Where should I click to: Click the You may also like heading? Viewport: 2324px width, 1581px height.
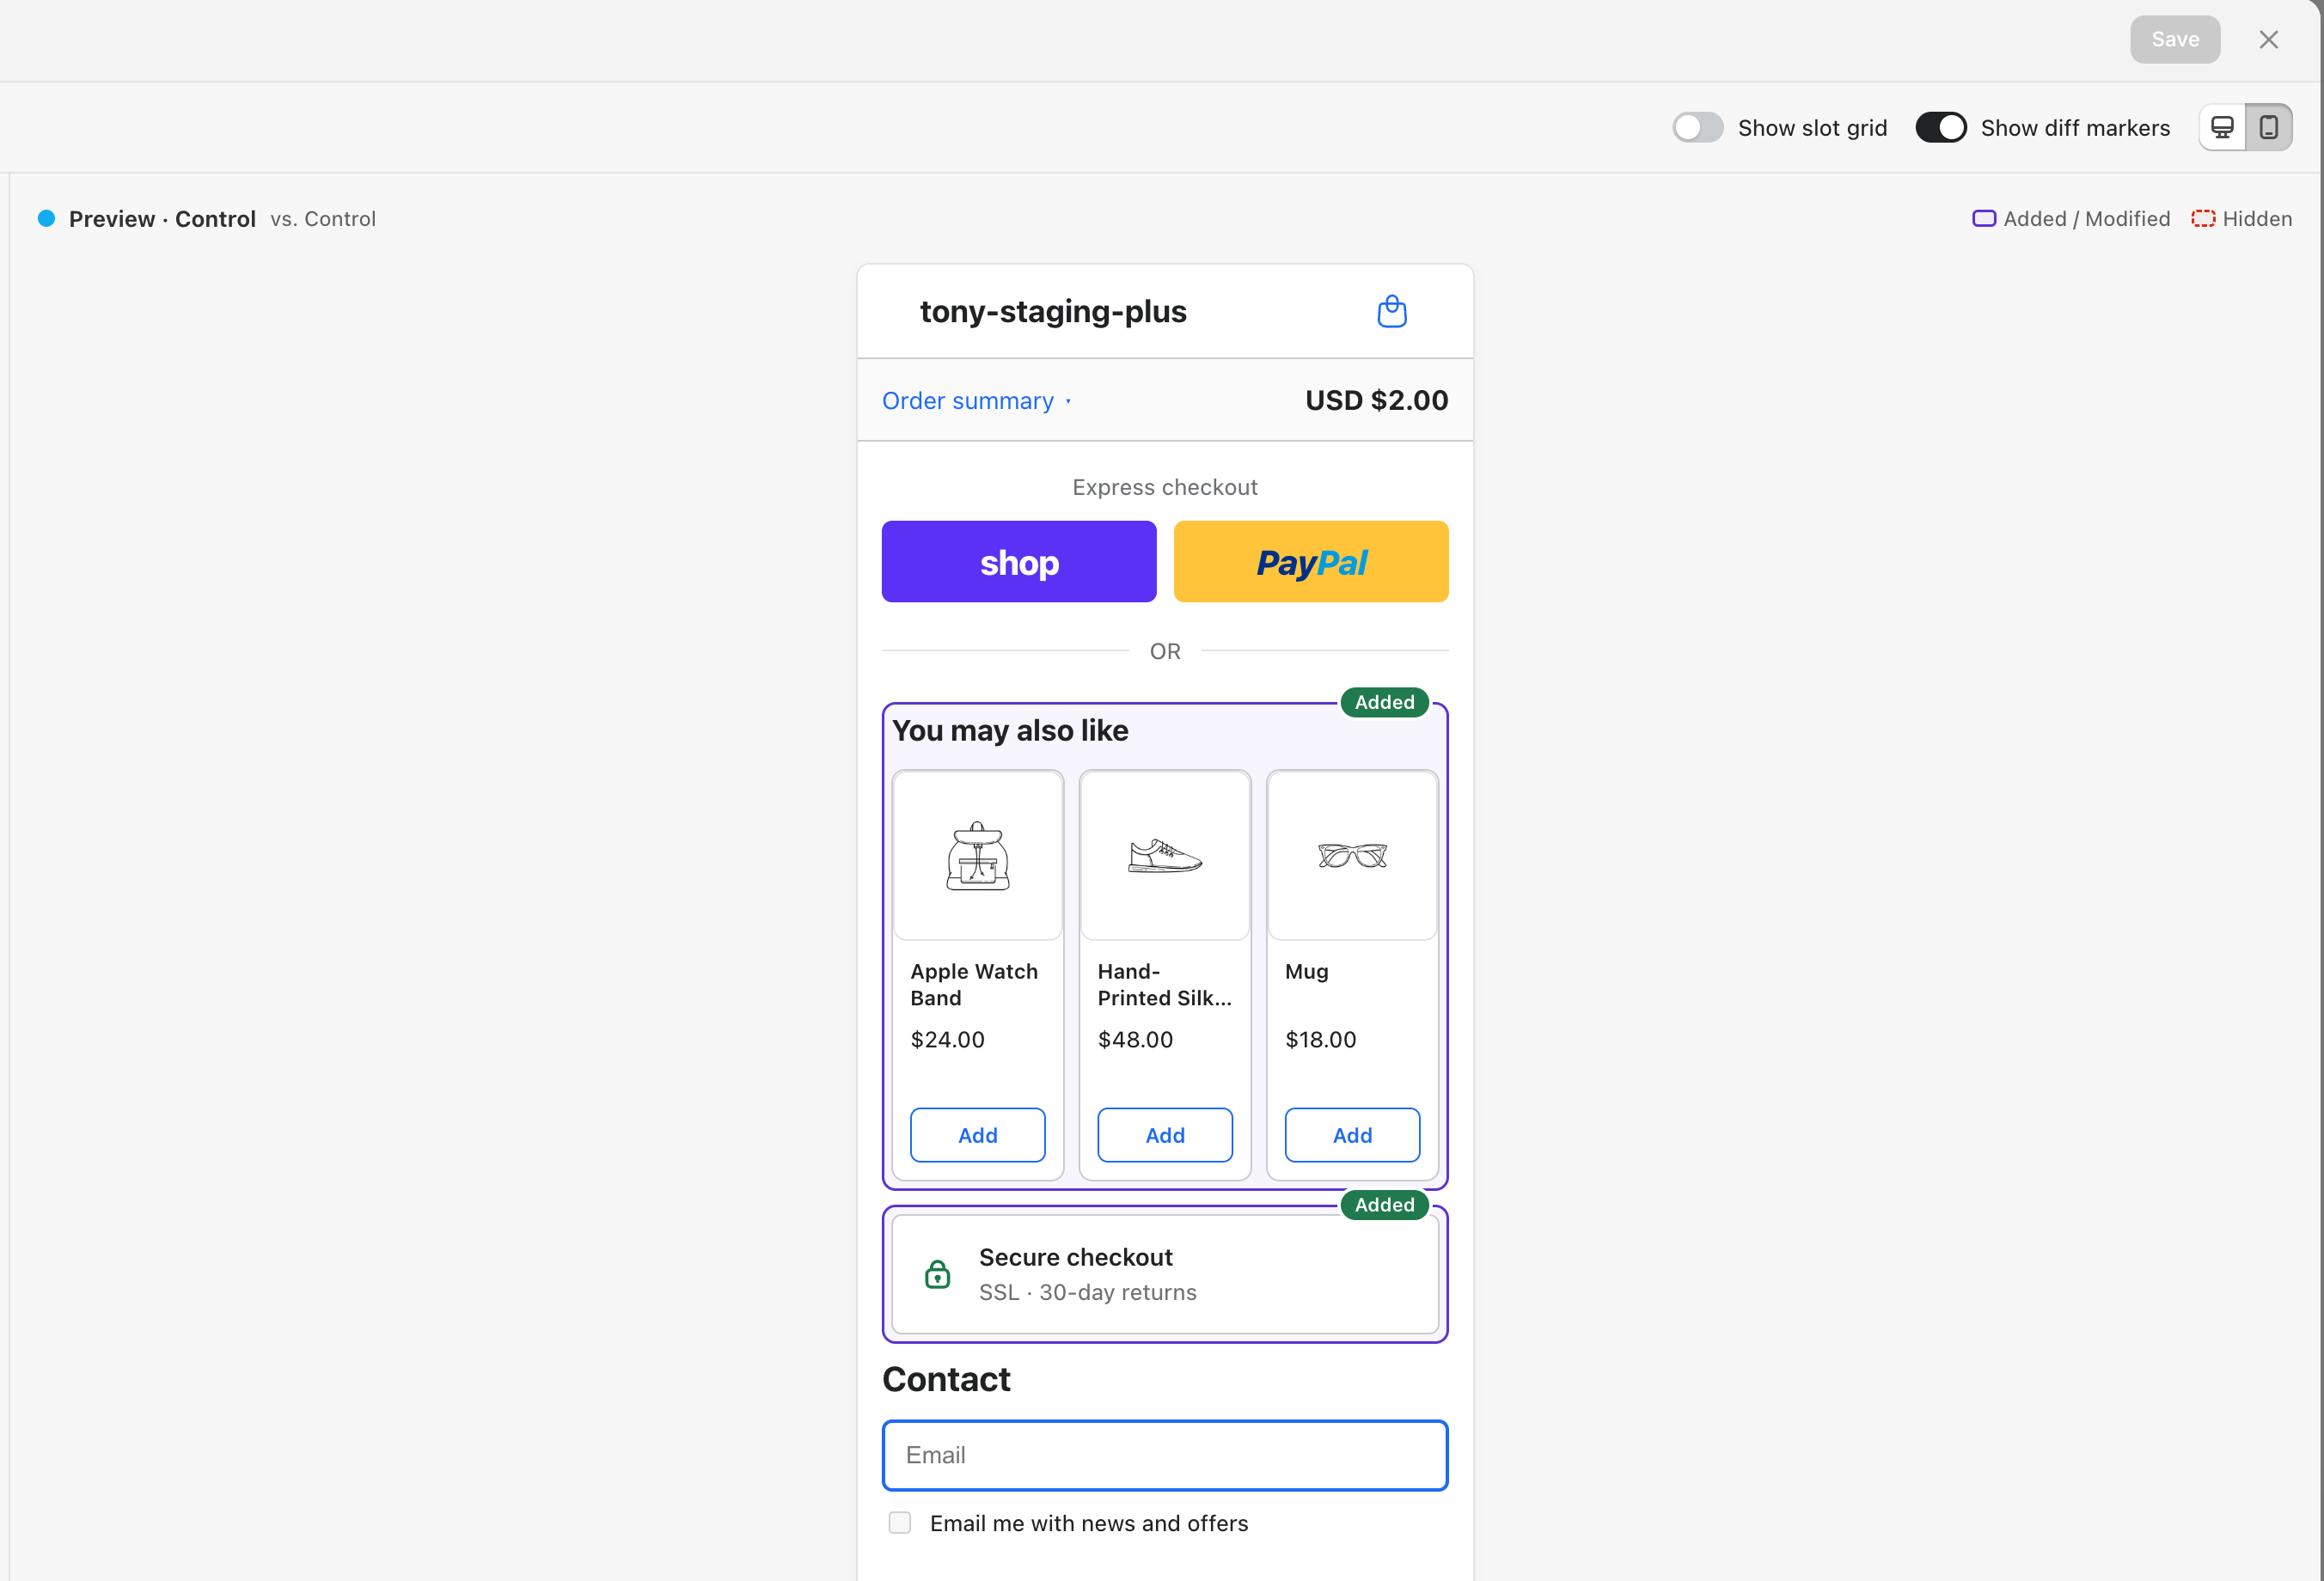(1010, 731)
